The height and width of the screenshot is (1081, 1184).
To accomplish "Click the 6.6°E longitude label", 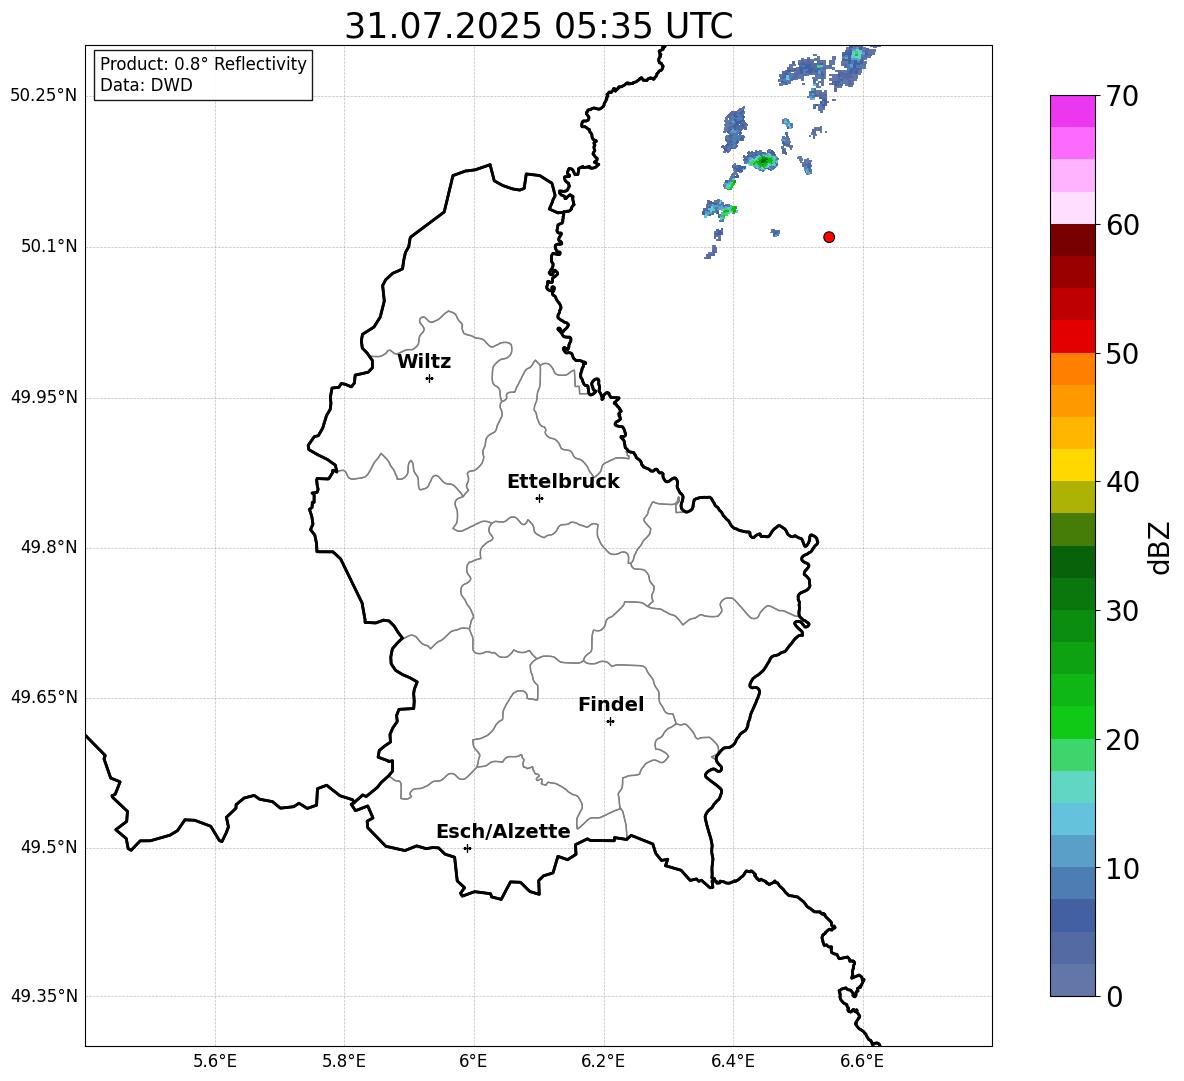I will [862, 1061].
